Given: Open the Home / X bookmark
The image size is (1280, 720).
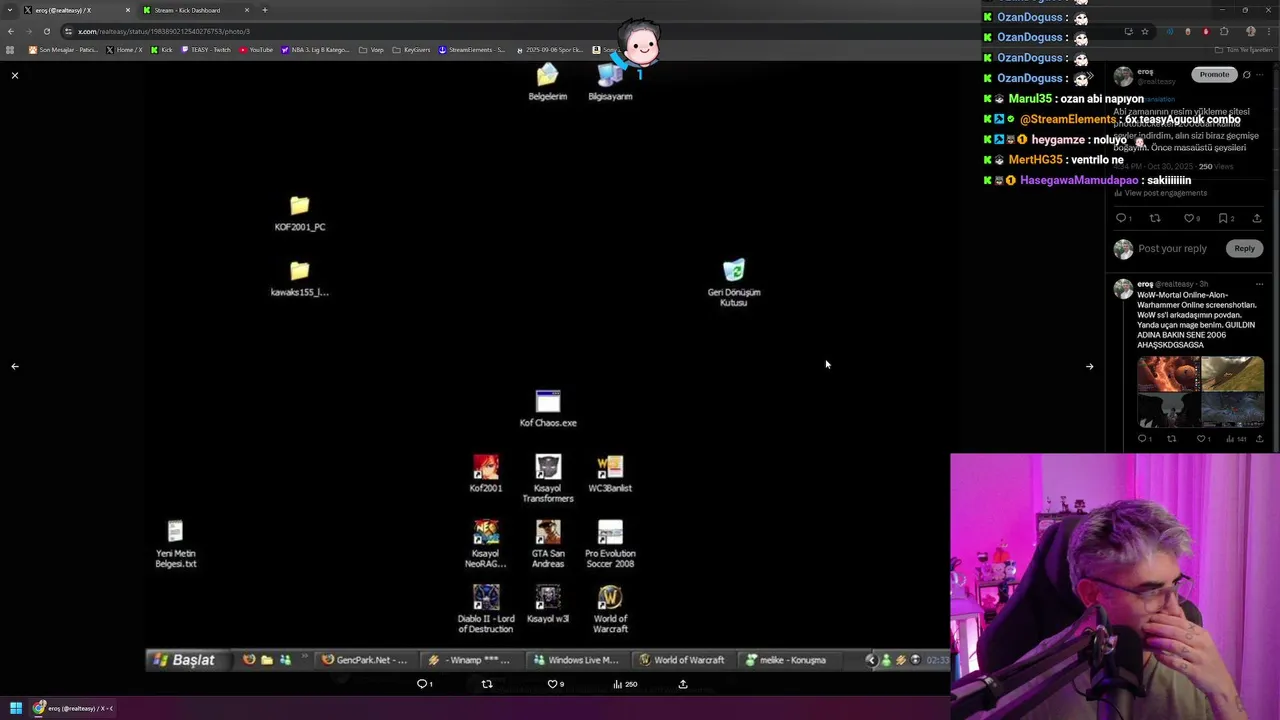Looking at the screenshot, I should [x=124, y=49].
